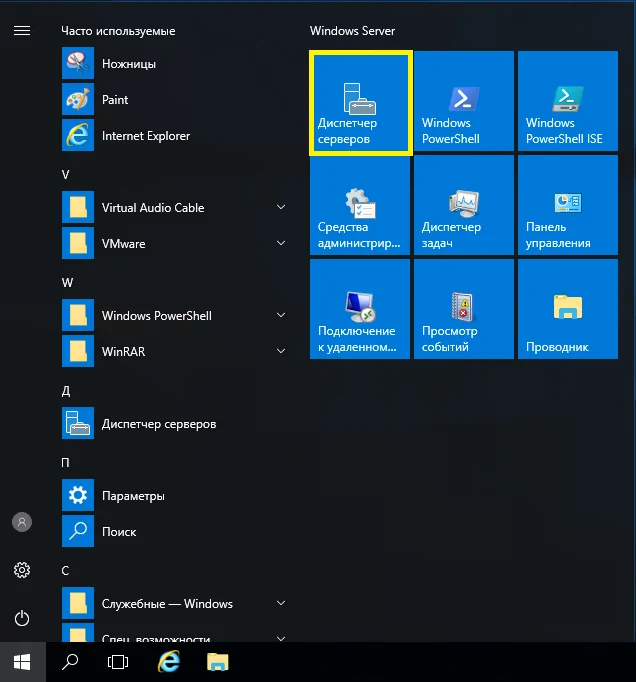636x682 pixels.
Task: Click the С letter section header
Action: point(65,571)
